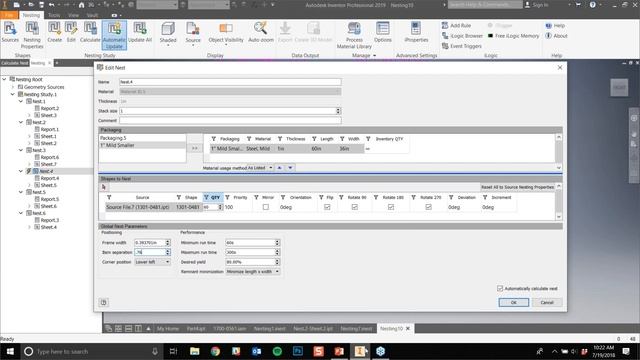Select Packaging.5 in packaging list
640x360 pixels.
[x=142, y=138]
